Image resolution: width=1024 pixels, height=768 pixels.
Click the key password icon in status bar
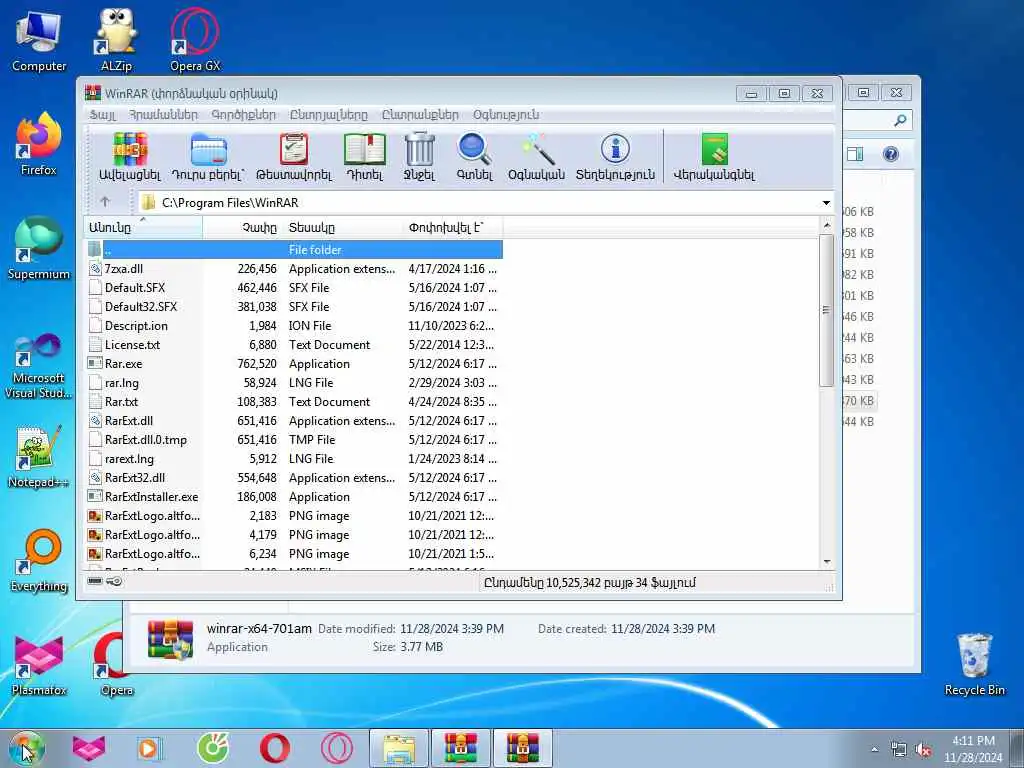click(x=114, y=581)
